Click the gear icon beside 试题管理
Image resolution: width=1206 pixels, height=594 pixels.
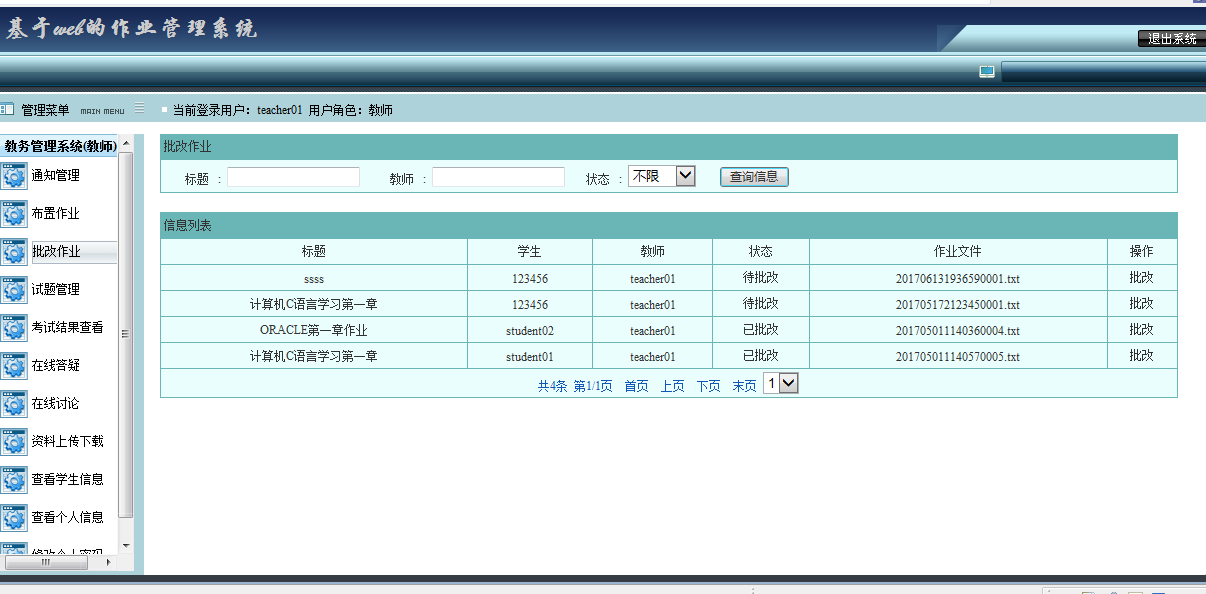14,290
